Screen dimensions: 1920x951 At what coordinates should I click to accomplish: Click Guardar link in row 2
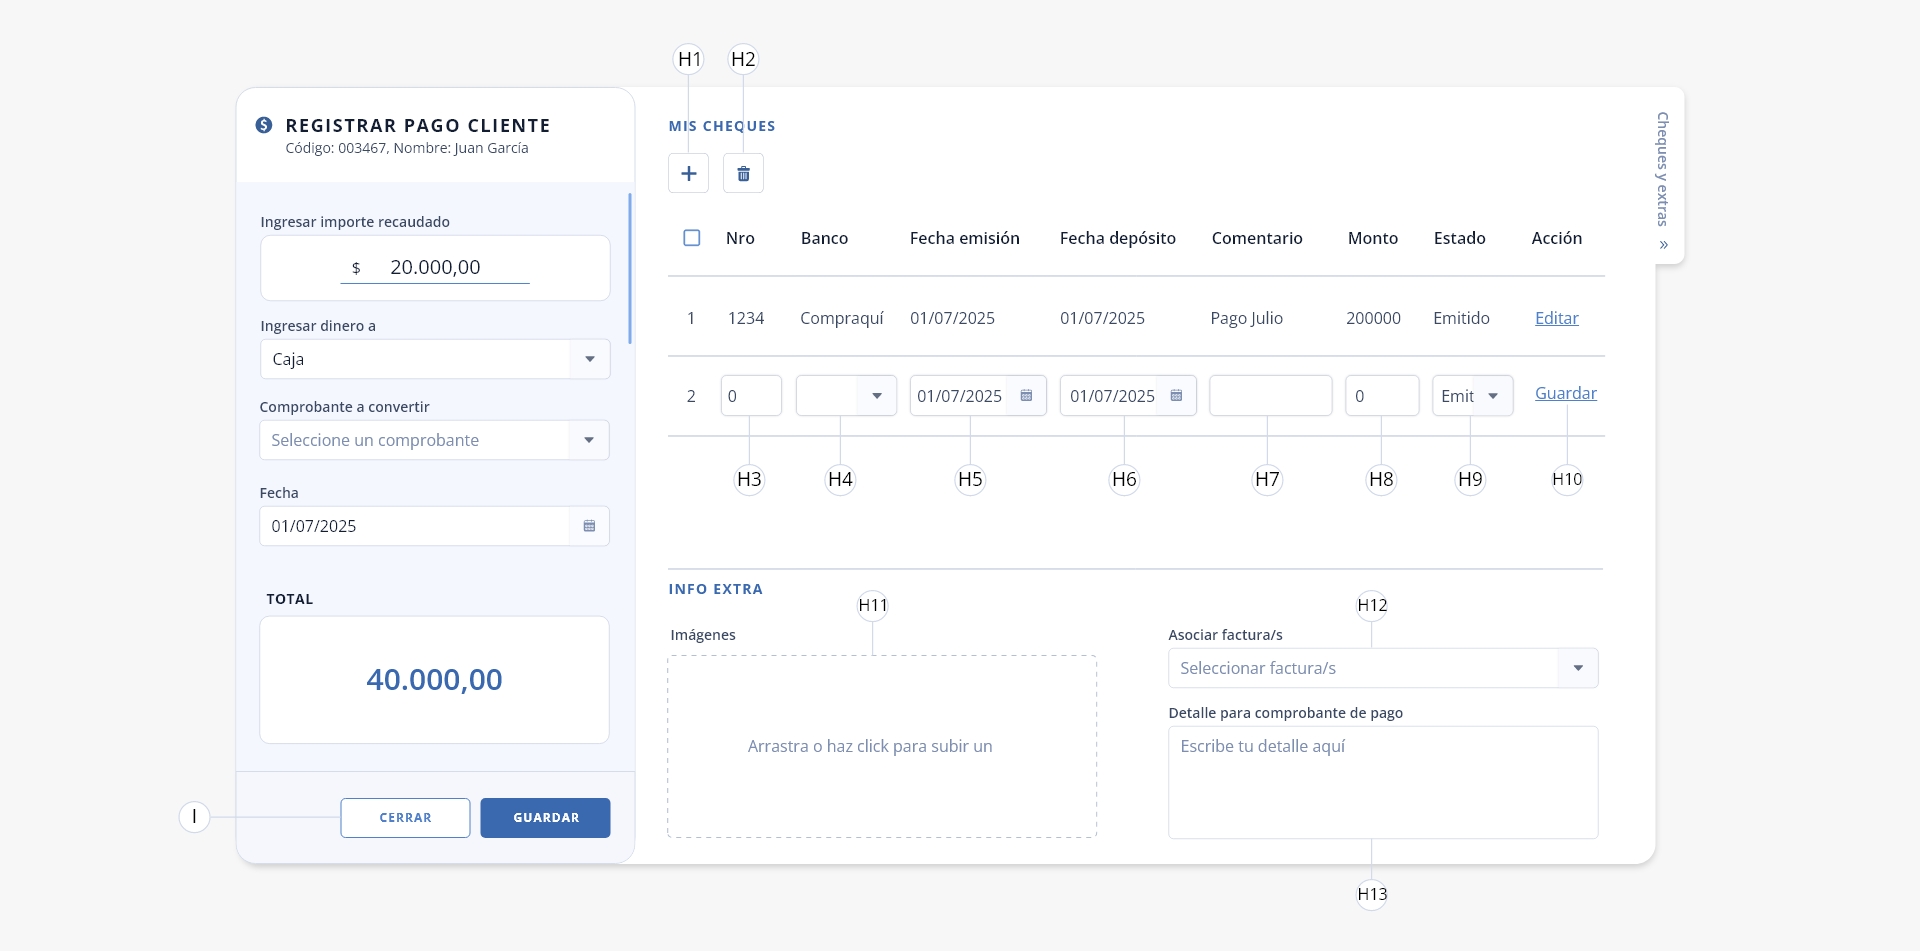tap(1565, 393)
